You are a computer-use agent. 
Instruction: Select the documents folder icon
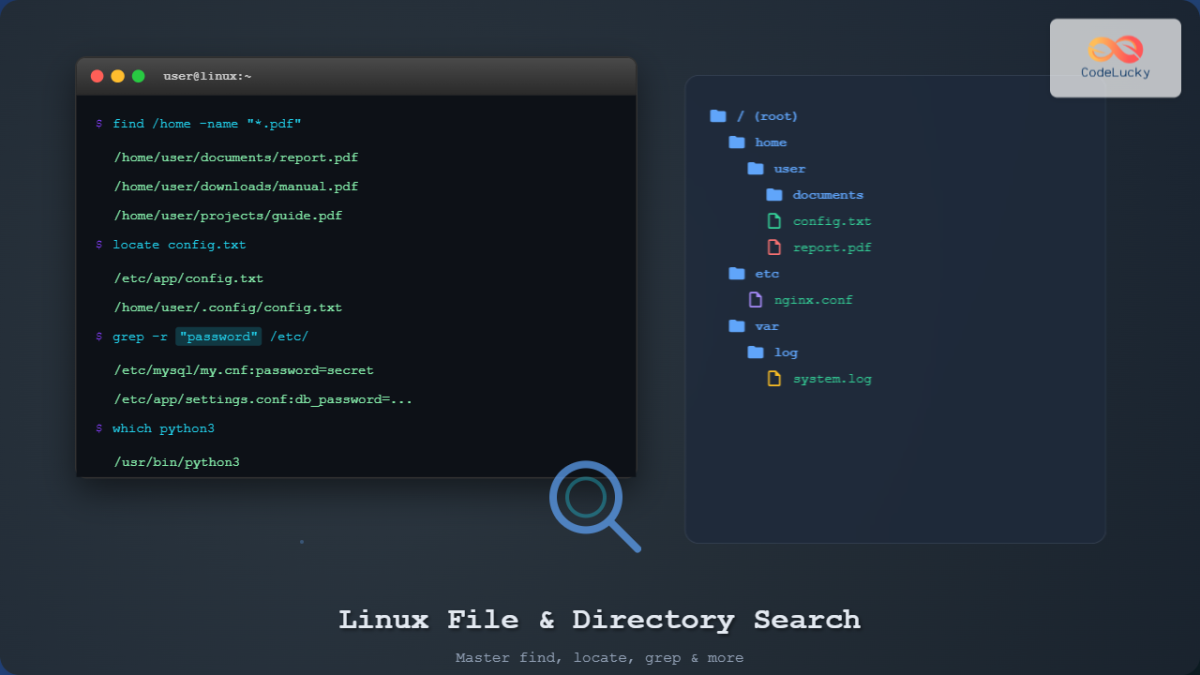pos(775,194)
